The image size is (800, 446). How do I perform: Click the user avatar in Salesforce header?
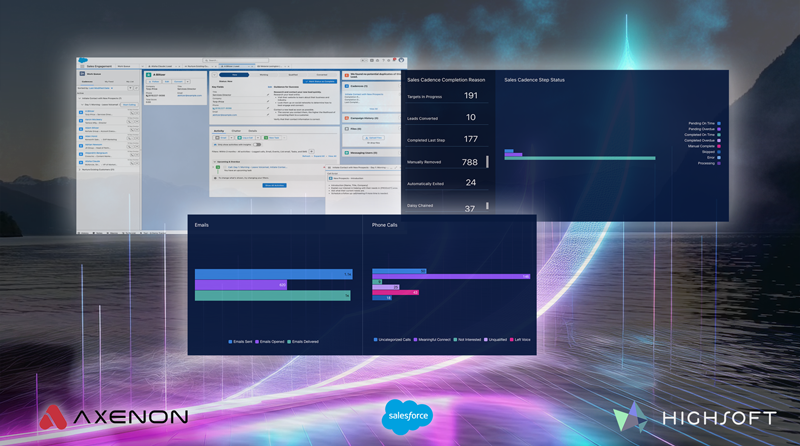pyautogui.click(x=401, y=60)
